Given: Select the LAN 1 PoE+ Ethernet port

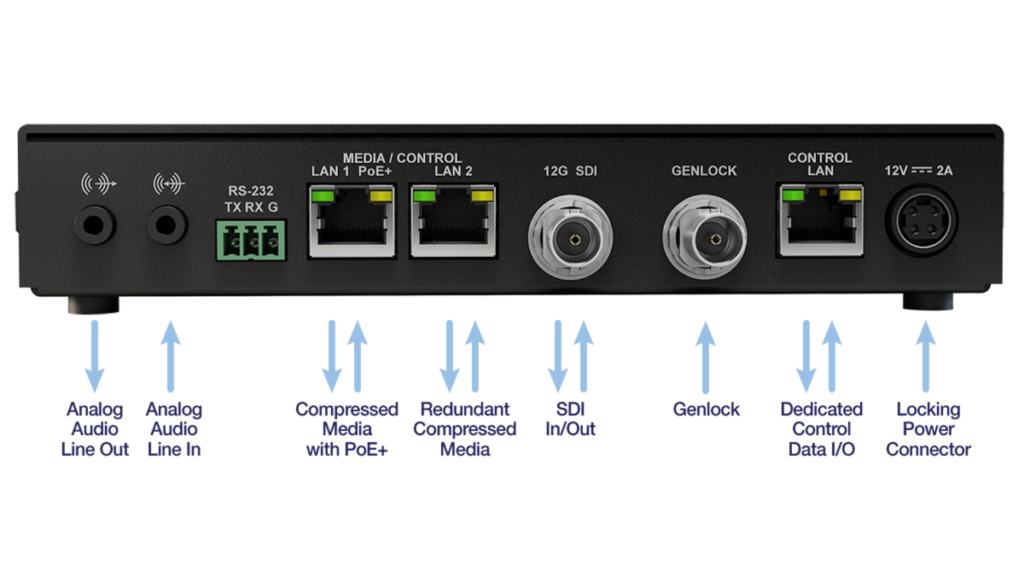Looking at the screenshot, I should (352, 221).
